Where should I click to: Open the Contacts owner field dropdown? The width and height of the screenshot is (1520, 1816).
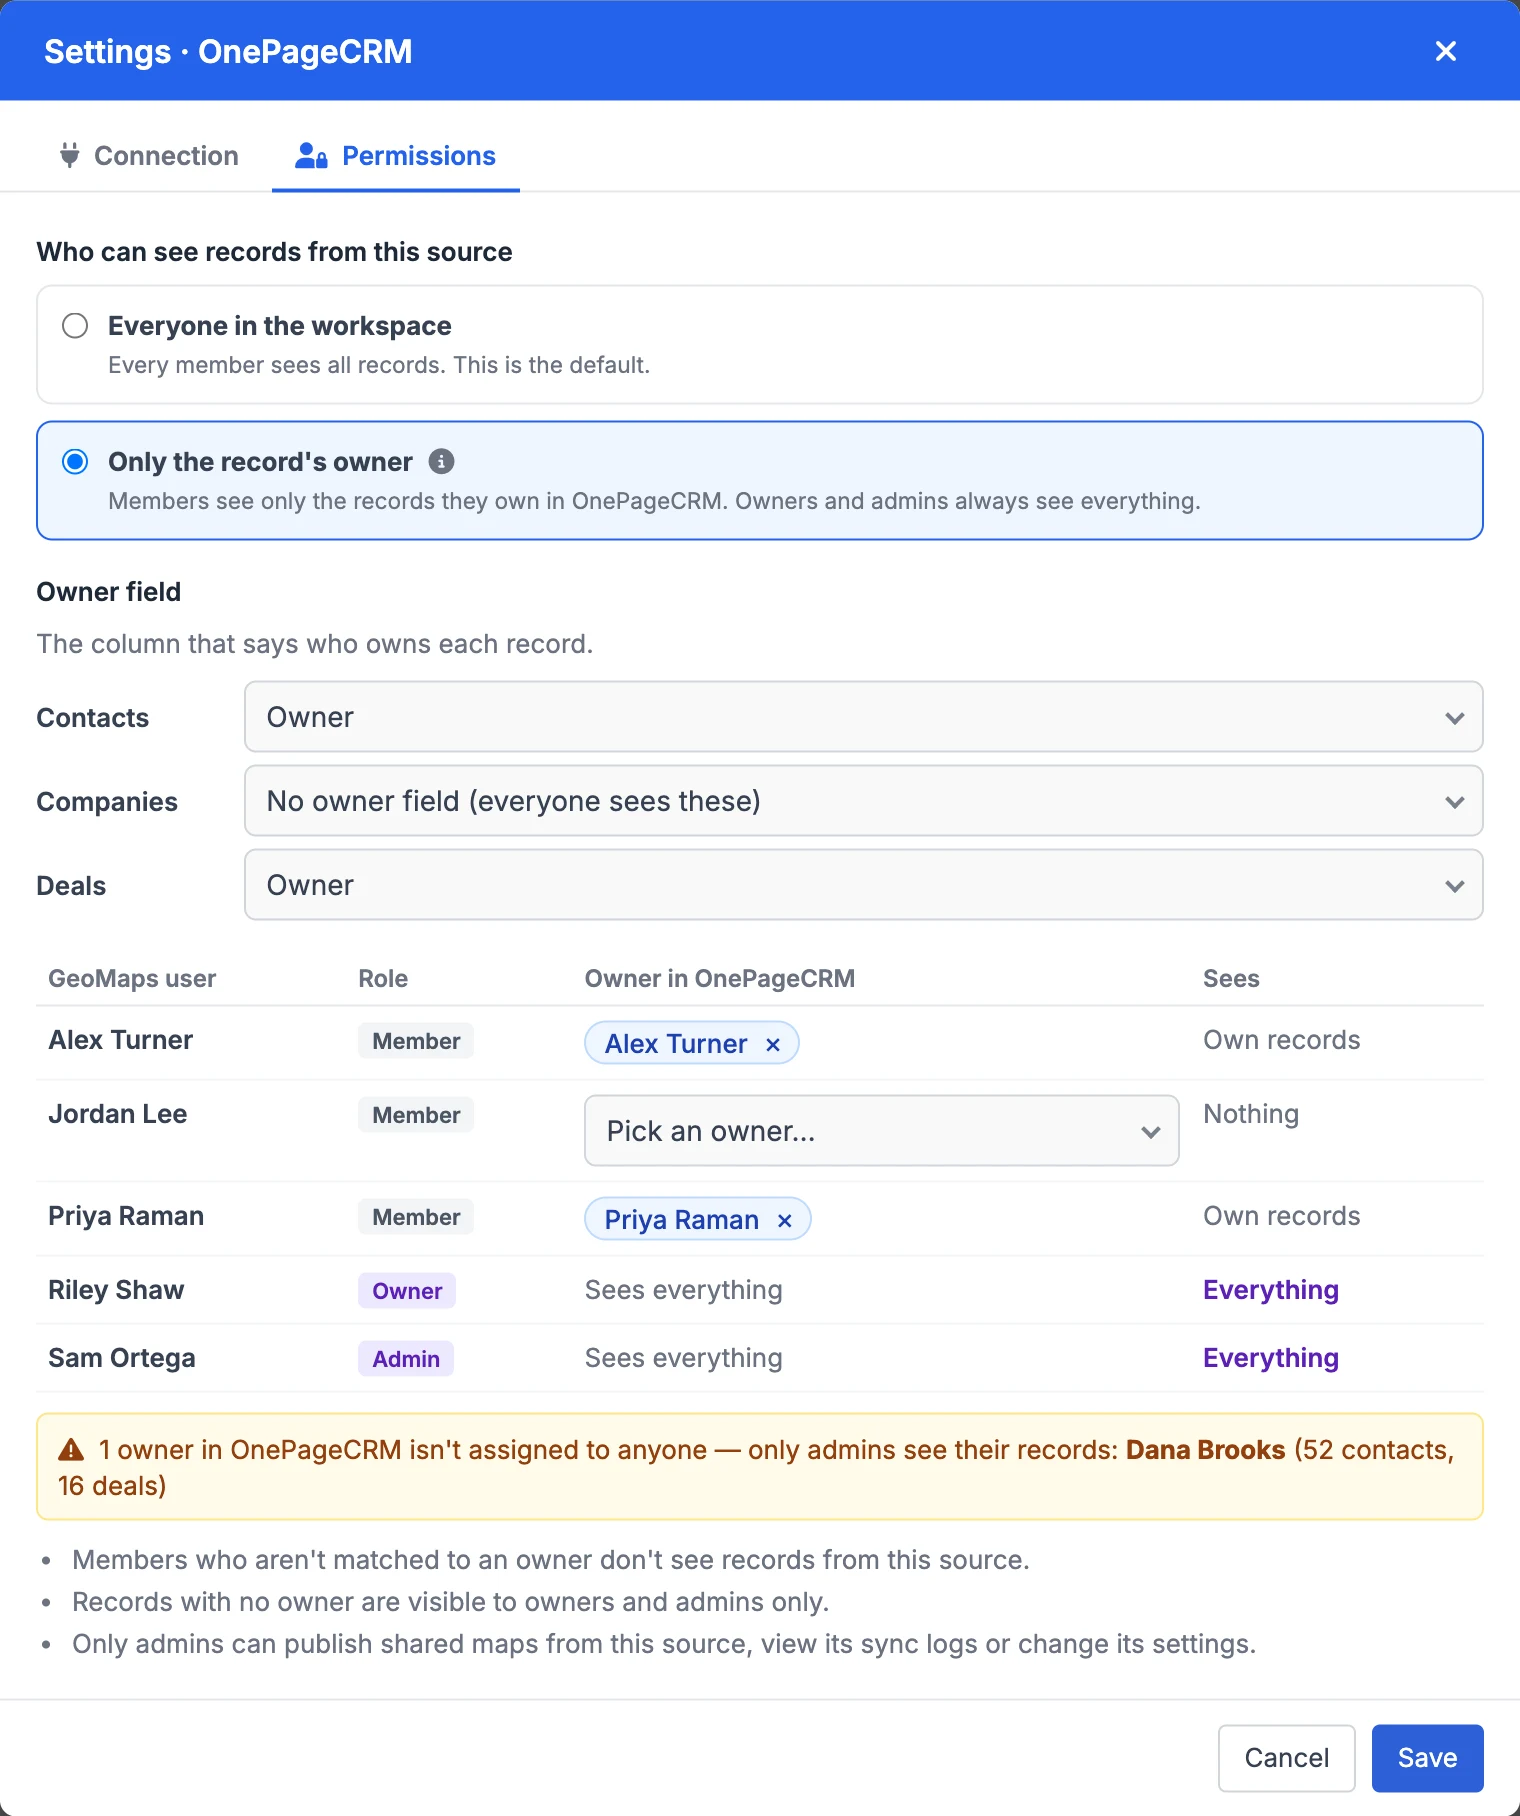[863, 717]
